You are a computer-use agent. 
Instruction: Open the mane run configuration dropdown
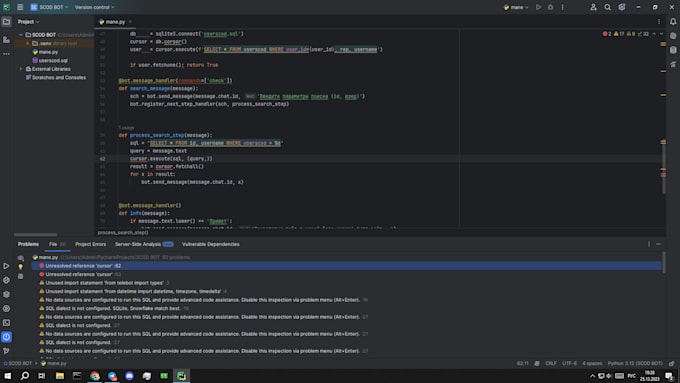pyautogui.click(x=516, y=7)
